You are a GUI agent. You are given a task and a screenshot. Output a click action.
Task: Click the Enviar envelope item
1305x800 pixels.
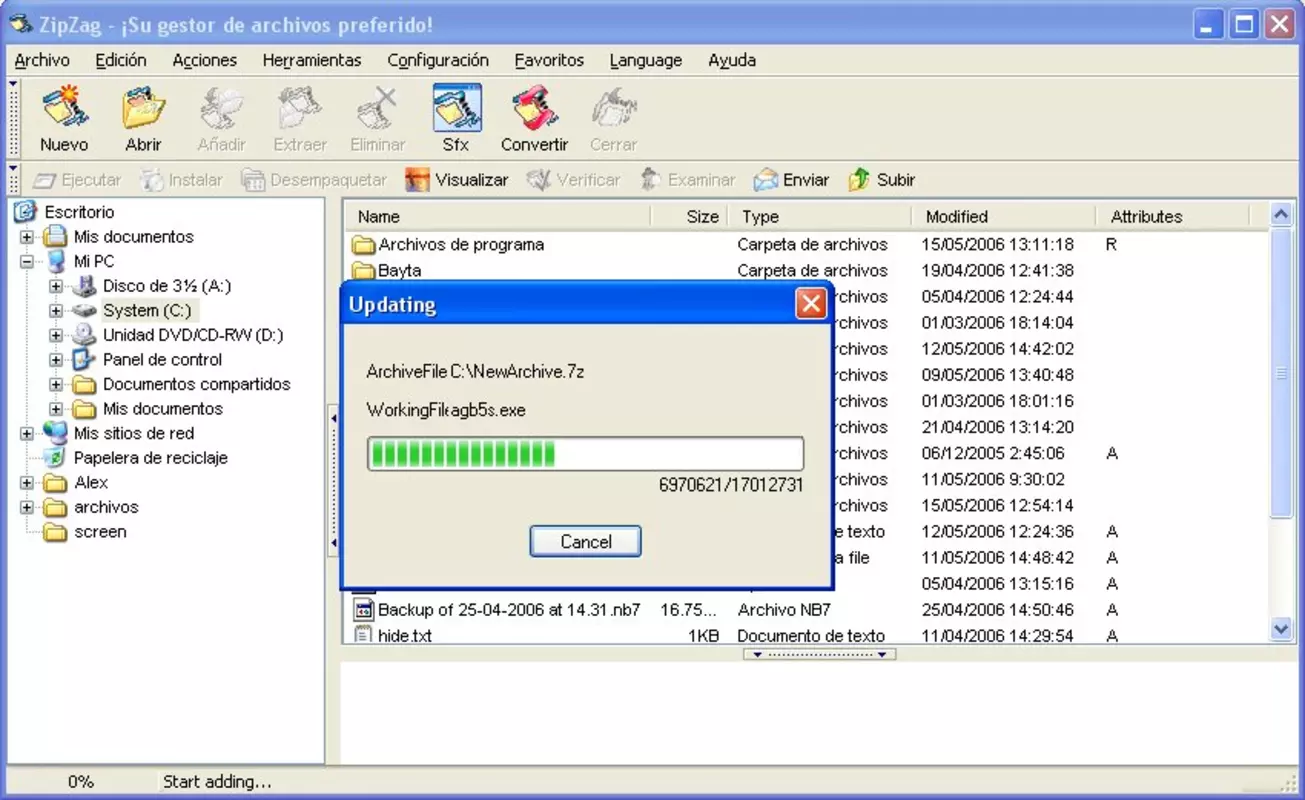791,180
